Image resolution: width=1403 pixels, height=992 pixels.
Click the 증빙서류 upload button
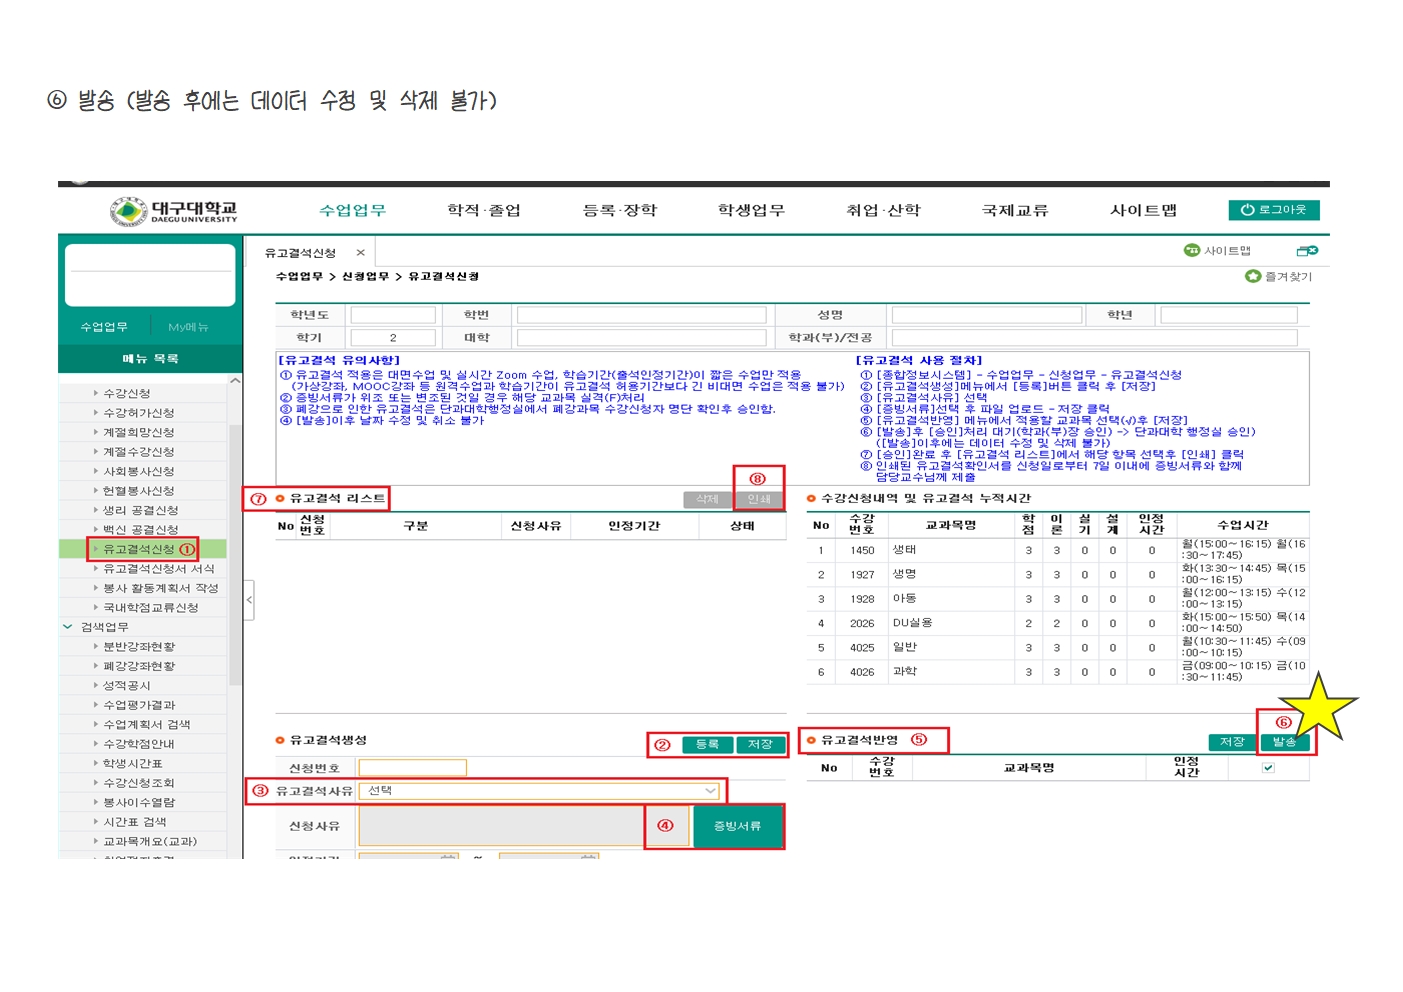click(737, 826)
